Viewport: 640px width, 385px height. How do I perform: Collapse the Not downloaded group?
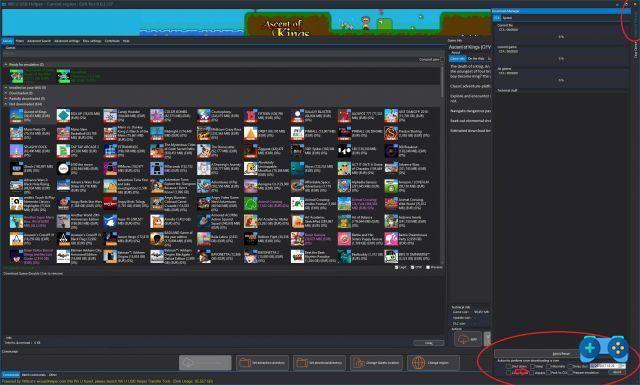pyautogui.click(x=6, y=104)
